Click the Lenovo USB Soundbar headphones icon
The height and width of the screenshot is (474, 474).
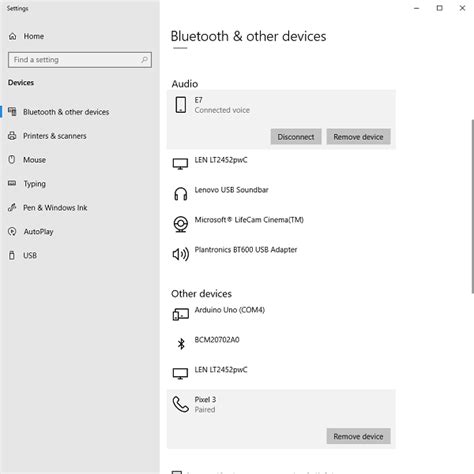(x=181, y=194)
